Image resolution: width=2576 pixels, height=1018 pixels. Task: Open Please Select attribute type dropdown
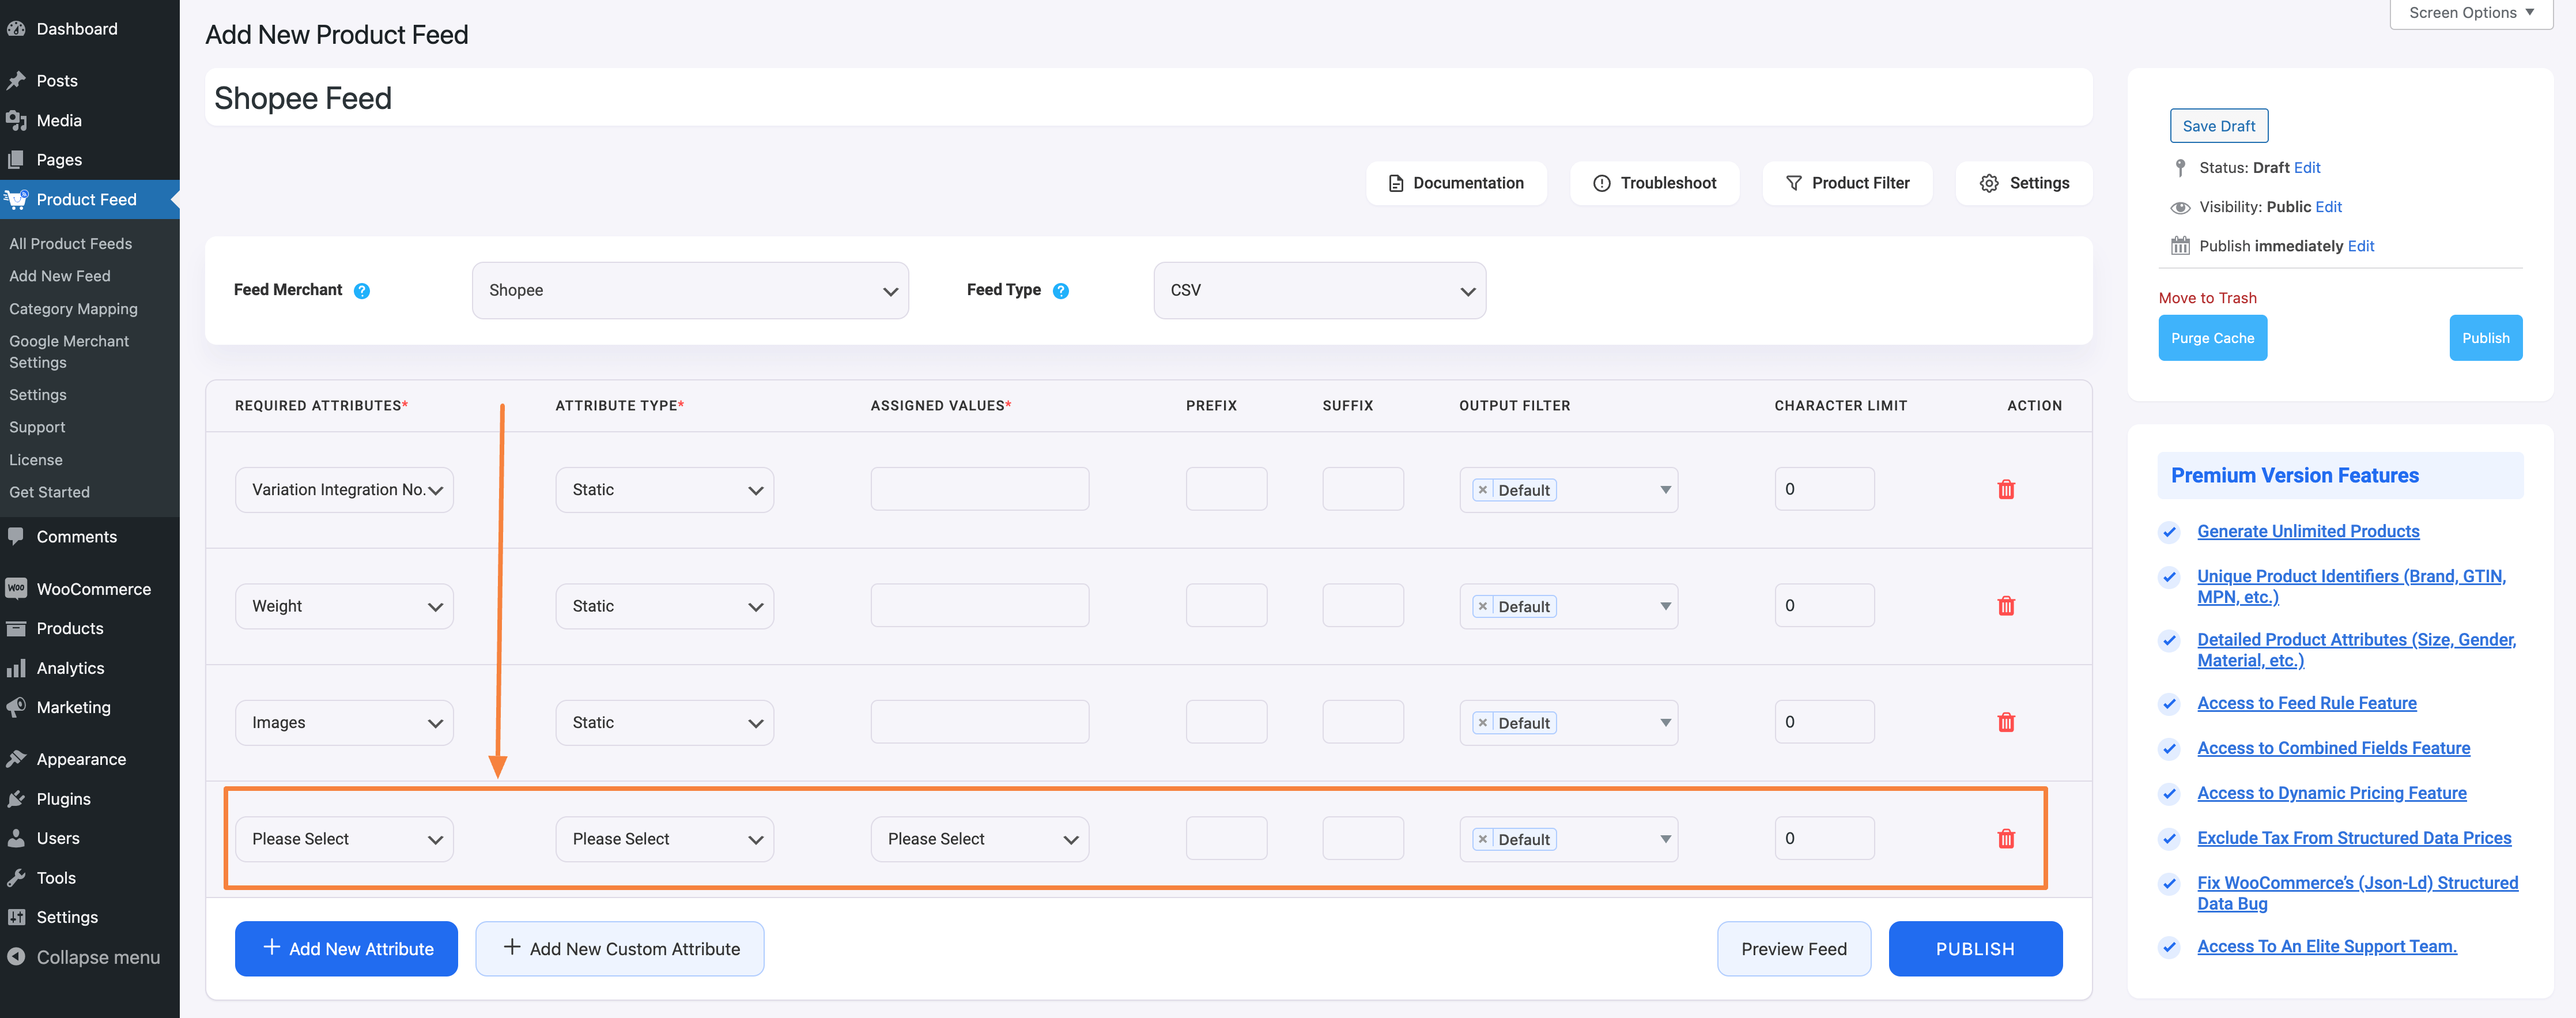point(664,839)
